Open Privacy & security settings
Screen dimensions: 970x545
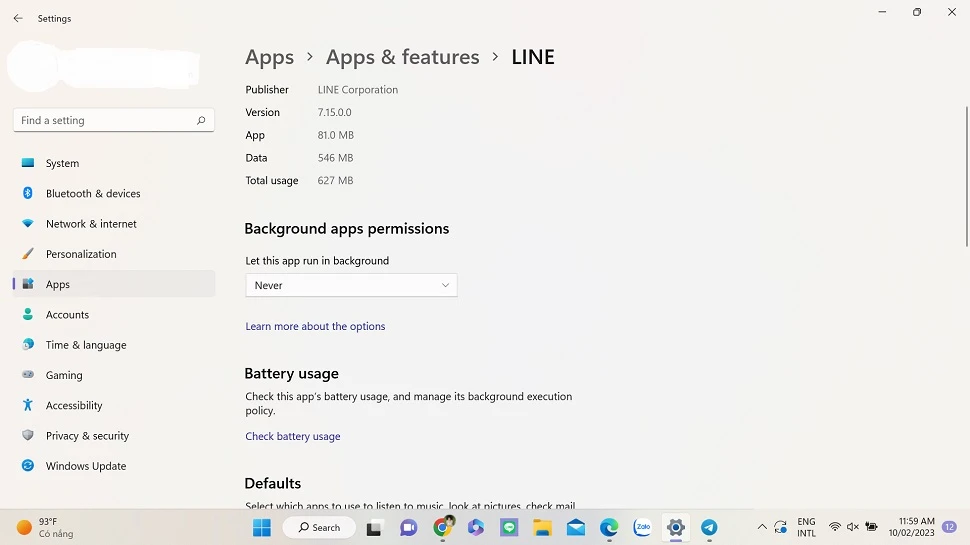pyautogui.click(x=87, y=436)
